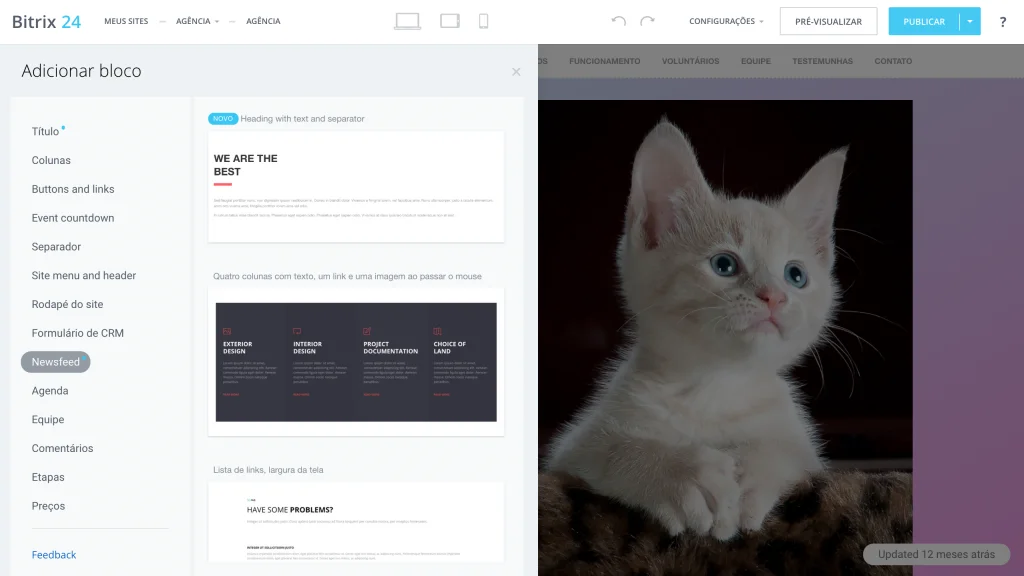The image size is (1024, 576).
Task: Open Meus Sites in the top bar
Action: pyautogui.click(x=126, y=22)
